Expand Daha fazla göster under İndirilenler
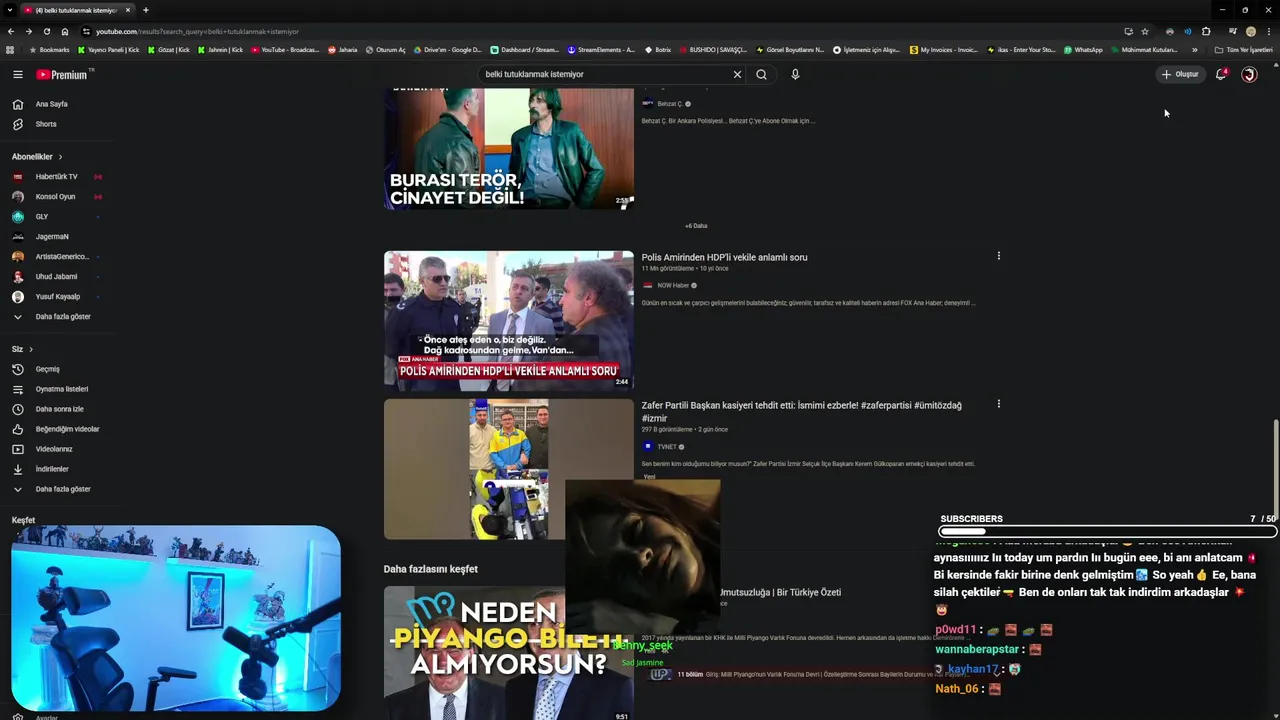 [62, 489]
